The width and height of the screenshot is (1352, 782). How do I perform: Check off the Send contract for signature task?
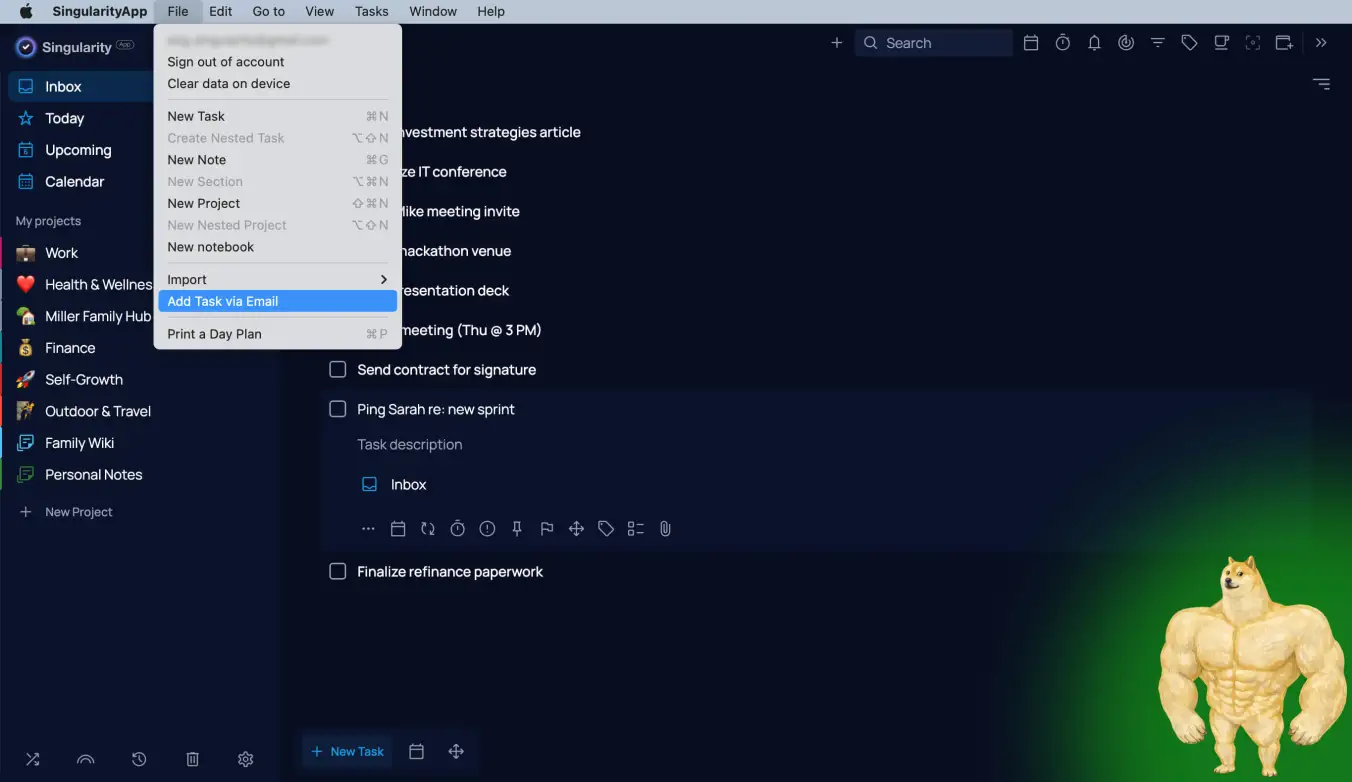click(338, 369)
